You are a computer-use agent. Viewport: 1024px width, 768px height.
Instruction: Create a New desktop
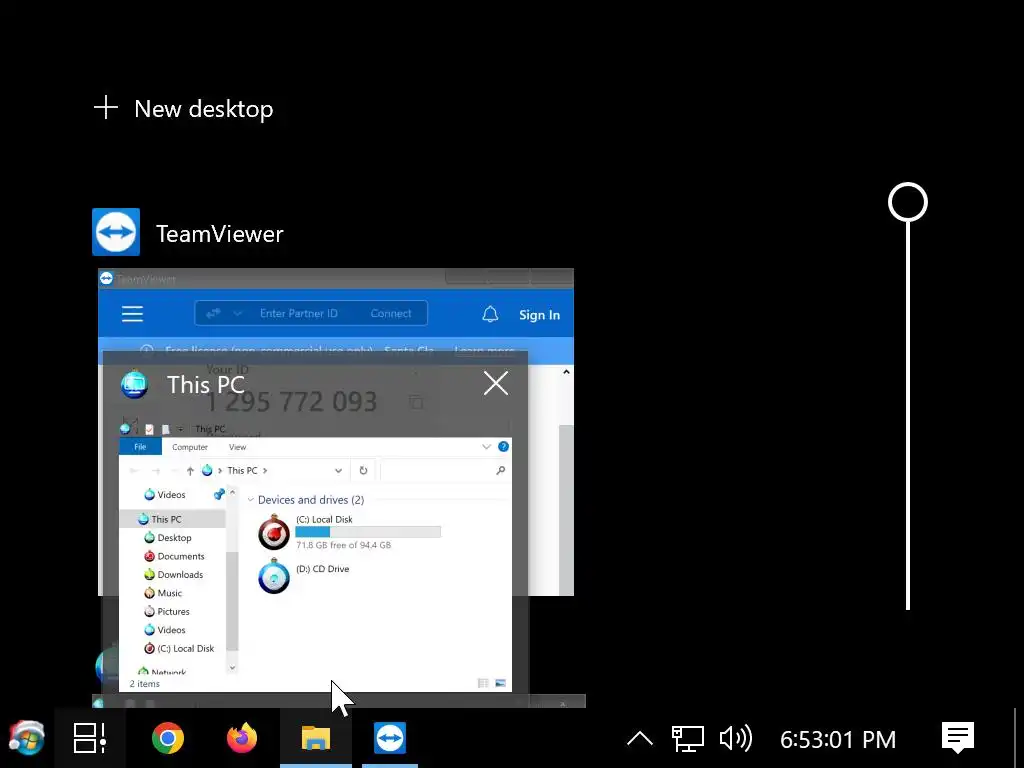(x=184, y=108)
